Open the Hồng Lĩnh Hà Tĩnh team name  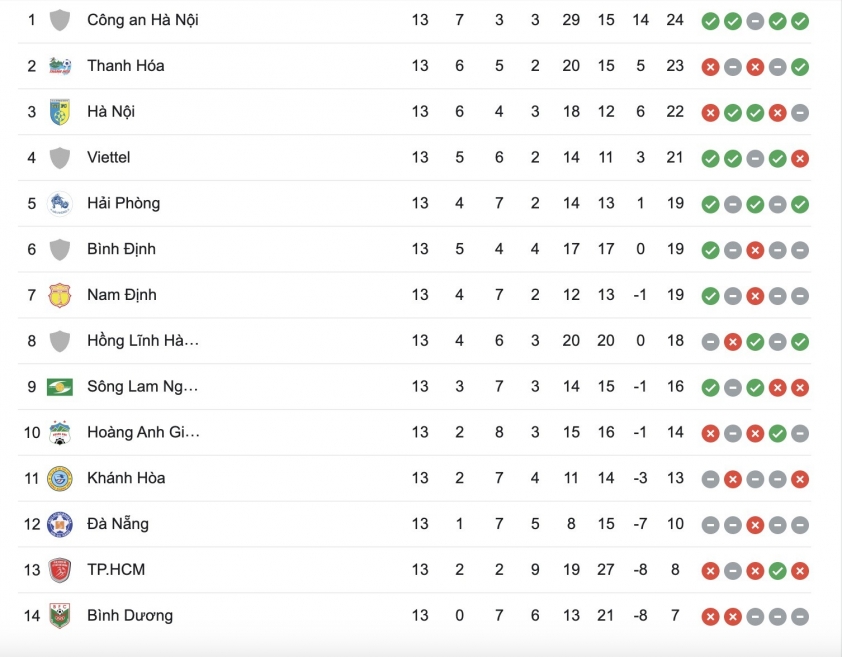[x=143, y=340]
